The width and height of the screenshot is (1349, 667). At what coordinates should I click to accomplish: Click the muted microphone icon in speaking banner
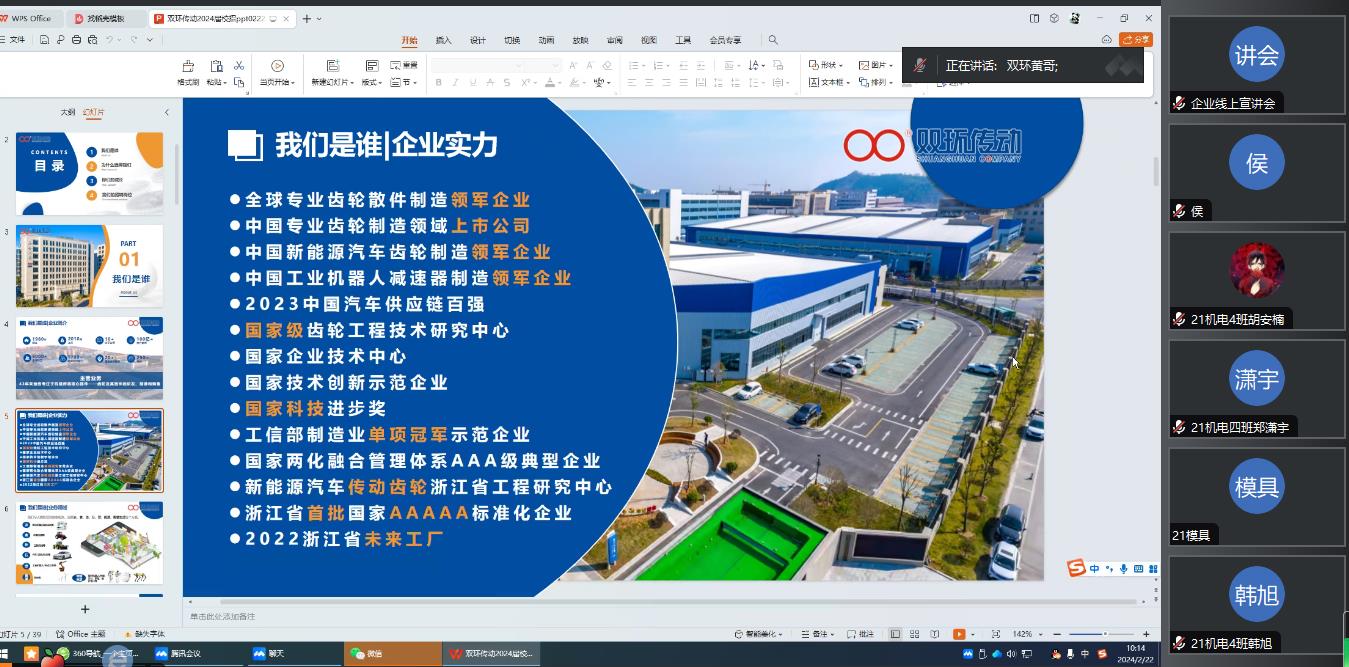(x=920, y=65)
